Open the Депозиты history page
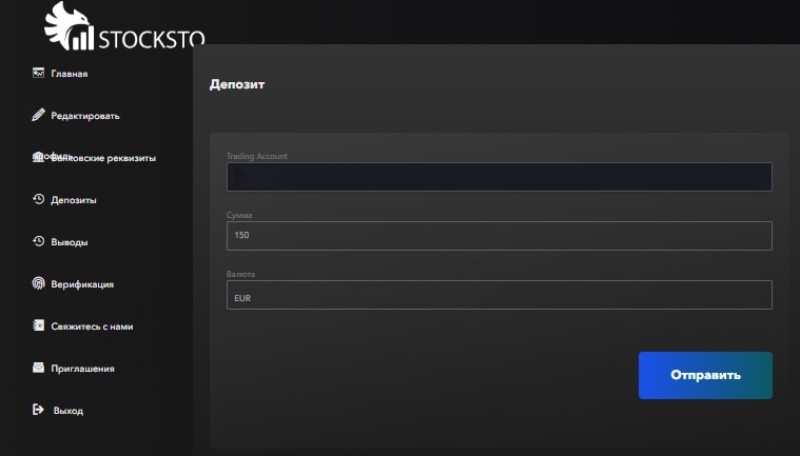Image resolution: width=800 pixels, height=456 pixels. click(73, 200)
